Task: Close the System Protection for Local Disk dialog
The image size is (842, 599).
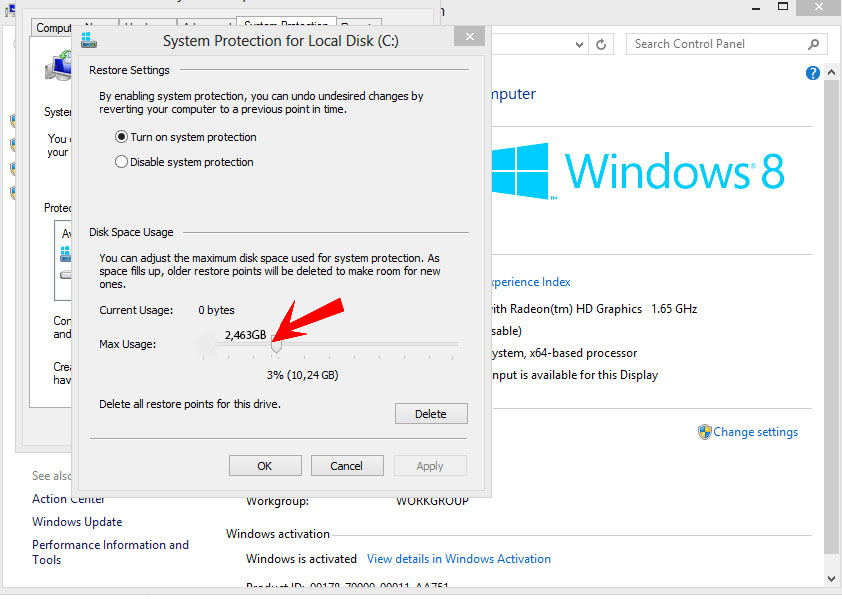Action: [469, 37]
